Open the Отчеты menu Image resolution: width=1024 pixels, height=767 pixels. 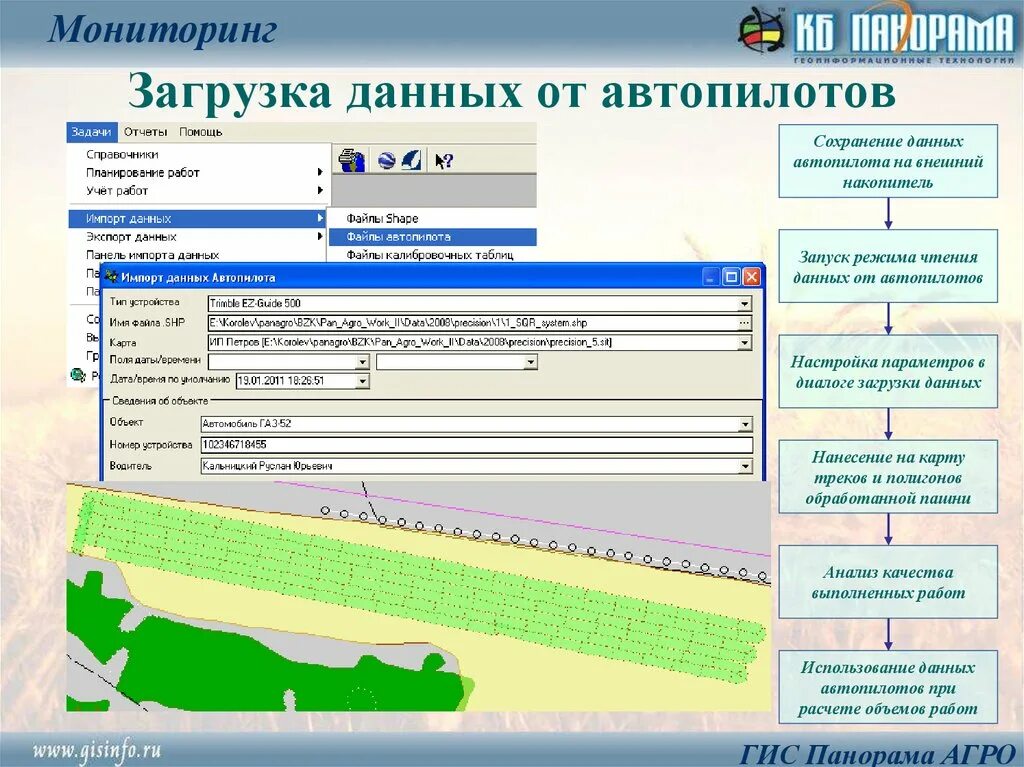tap(145, 132)
